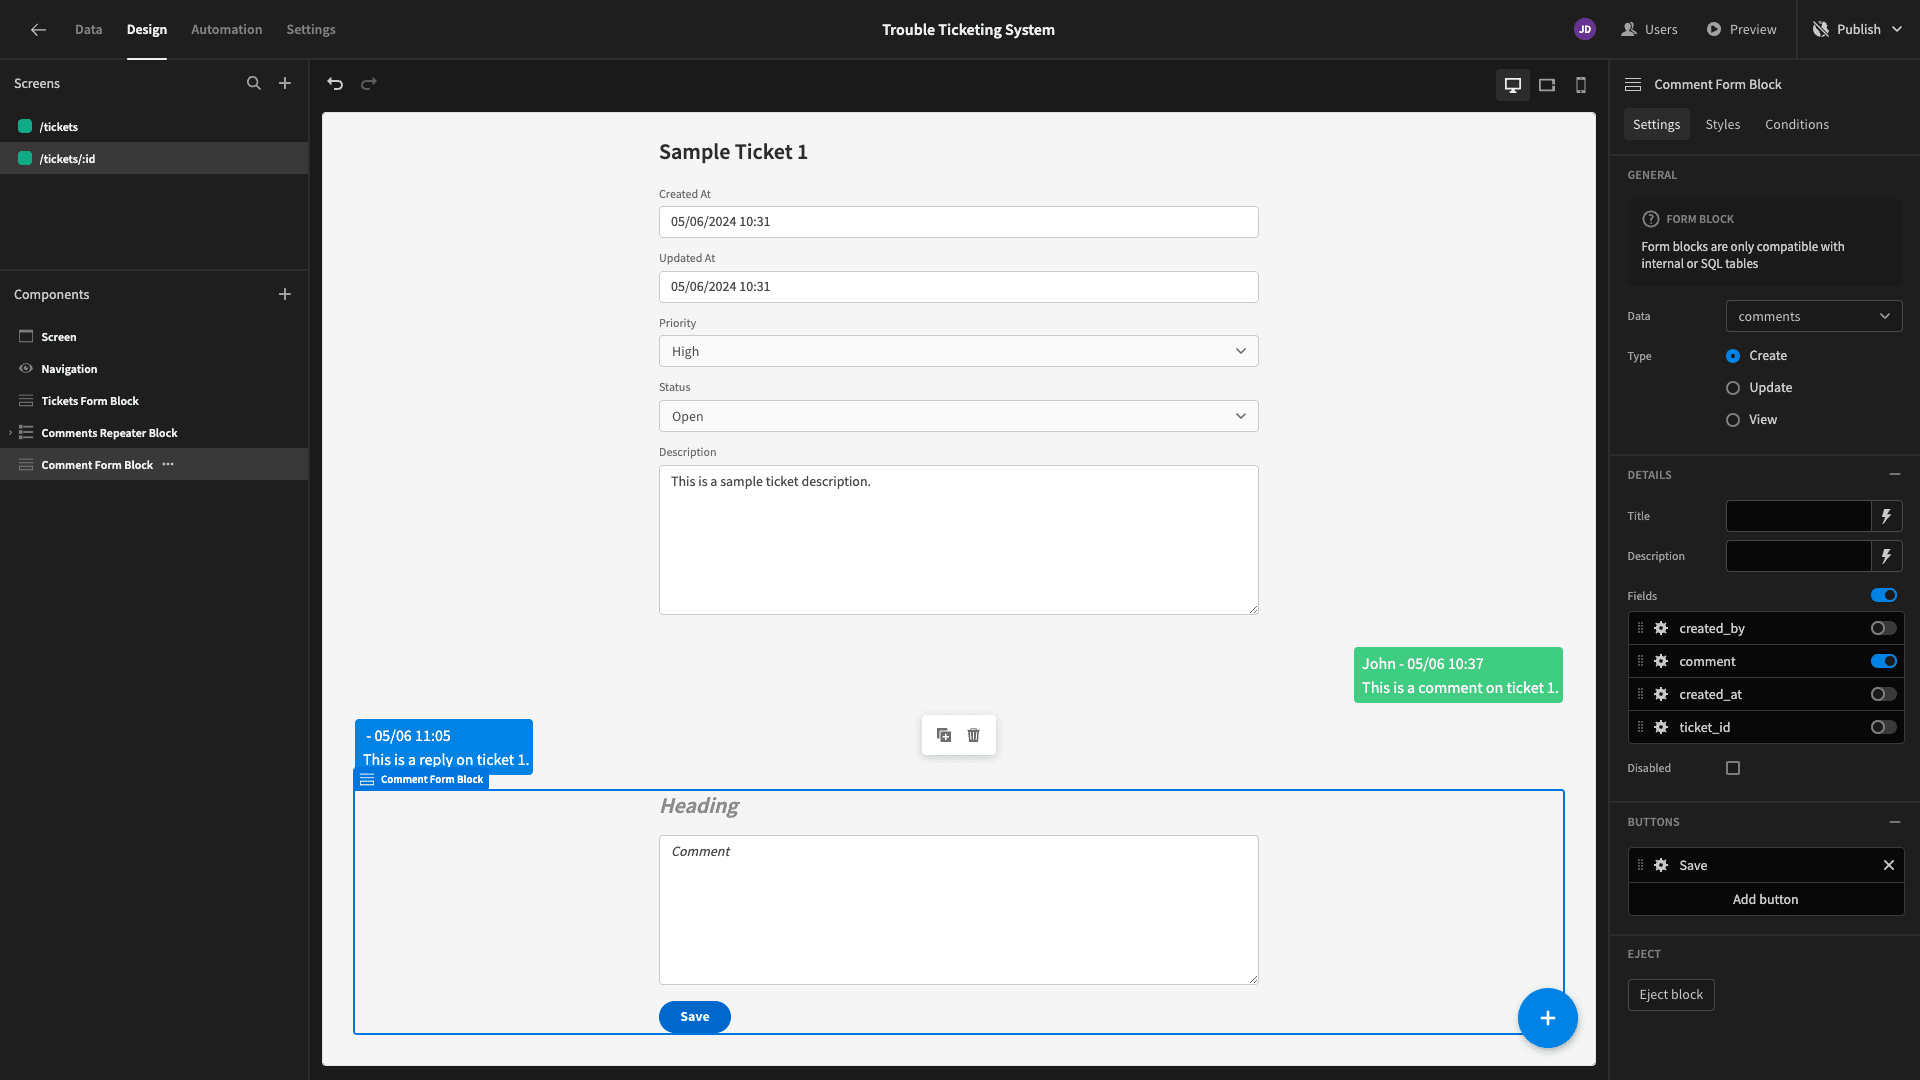Screen dimensions: 1920x1080
Task: Click the Eject block button
Action: [x=1671, y=995]
